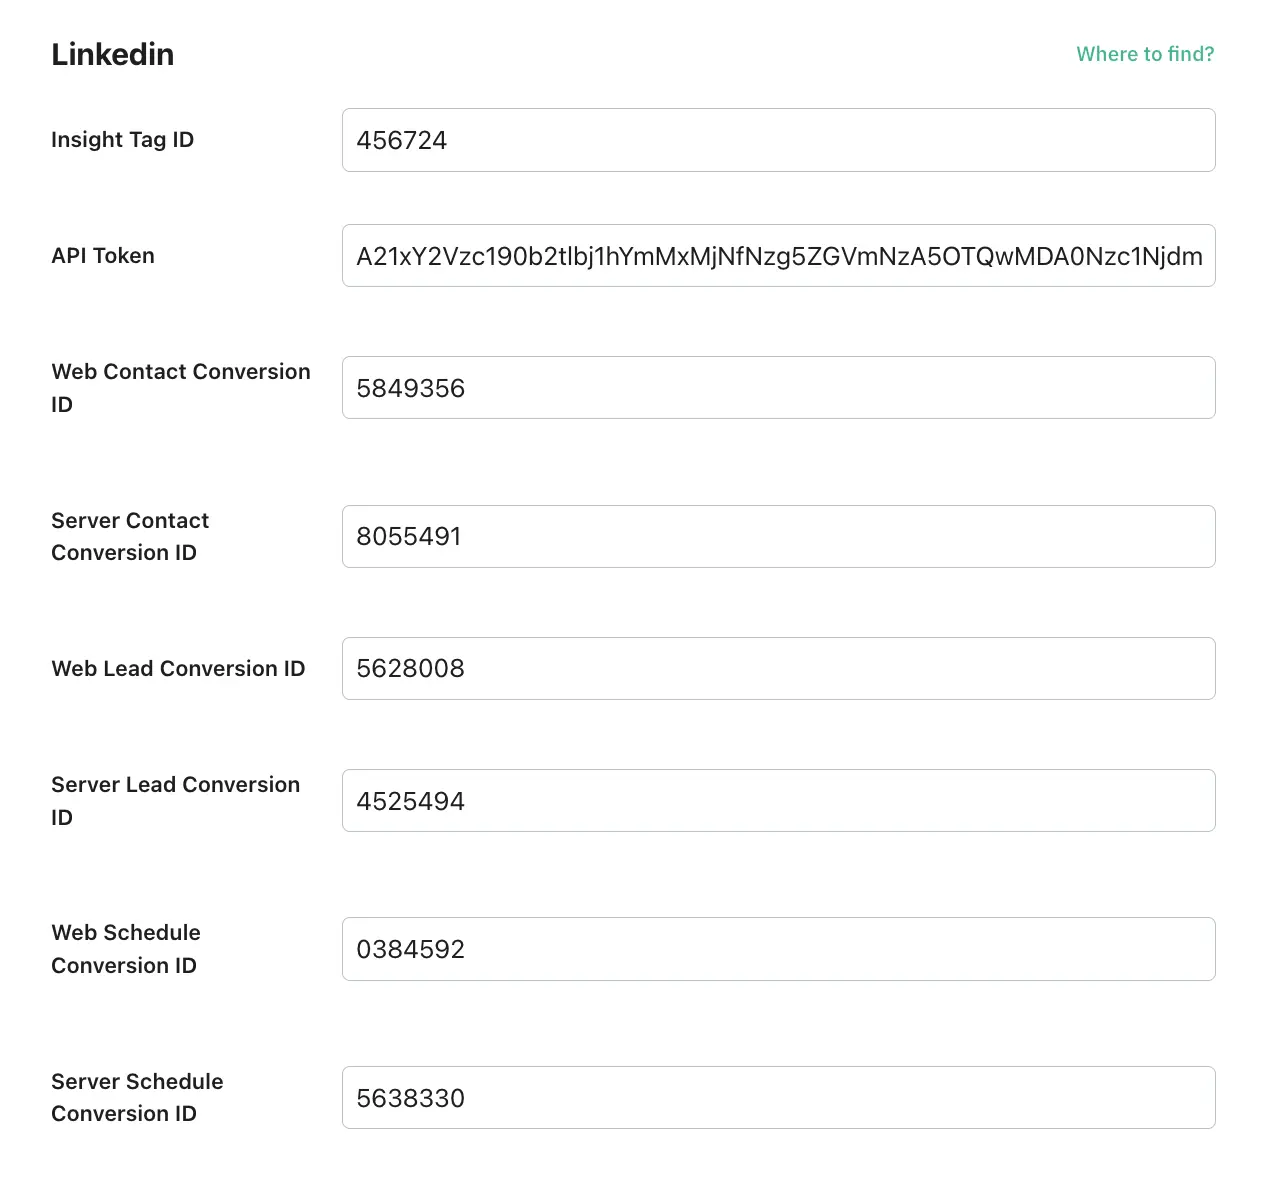Click the API Token label

click(x=102, y=256)
